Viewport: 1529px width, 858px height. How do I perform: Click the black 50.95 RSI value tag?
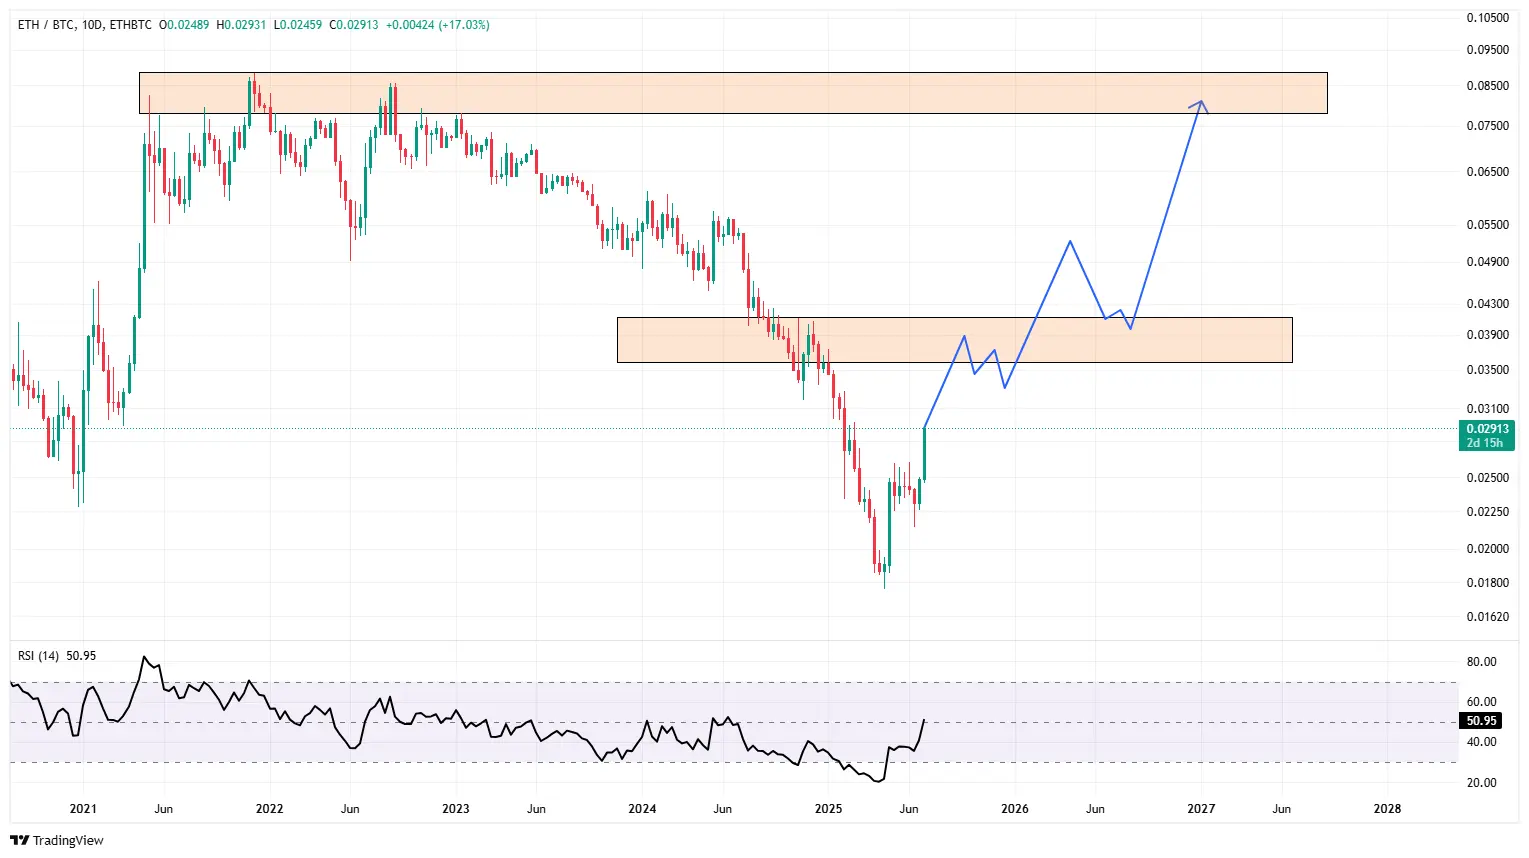pos(1481,721)
